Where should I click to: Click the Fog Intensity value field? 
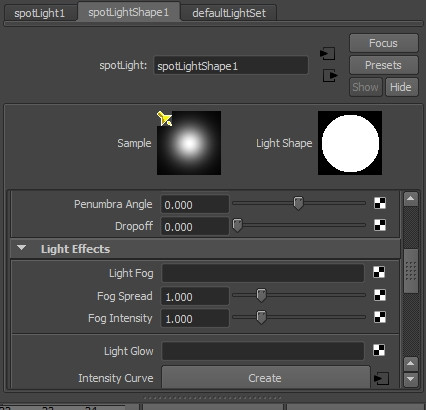click(x=195, y=318)
